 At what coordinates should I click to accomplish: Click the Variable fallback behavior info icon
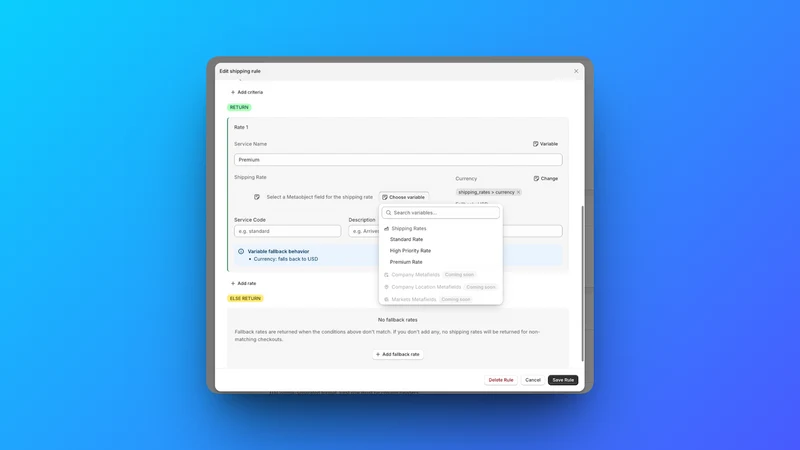click(241, 252)
